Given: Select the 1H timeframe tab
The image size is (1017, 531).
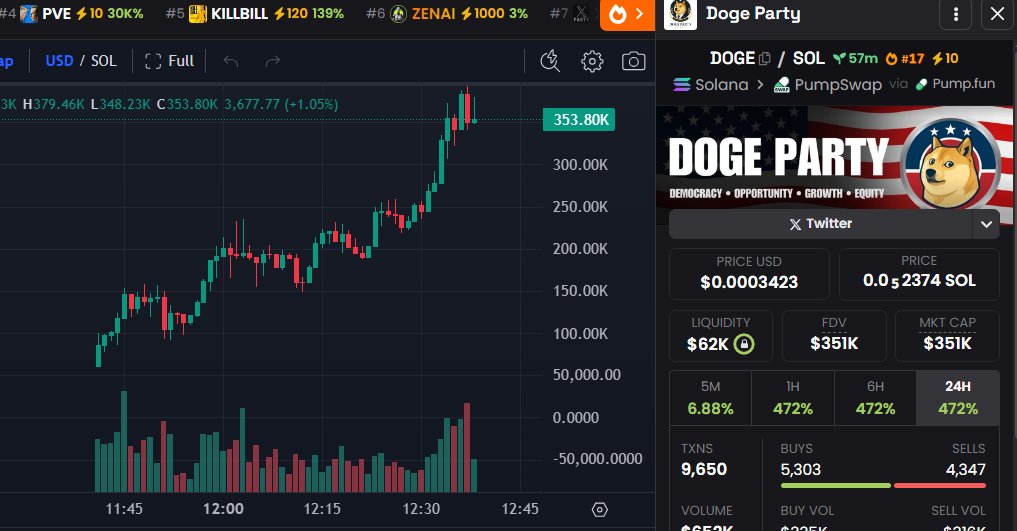Looking at the screenshot, I should [793, 398].
